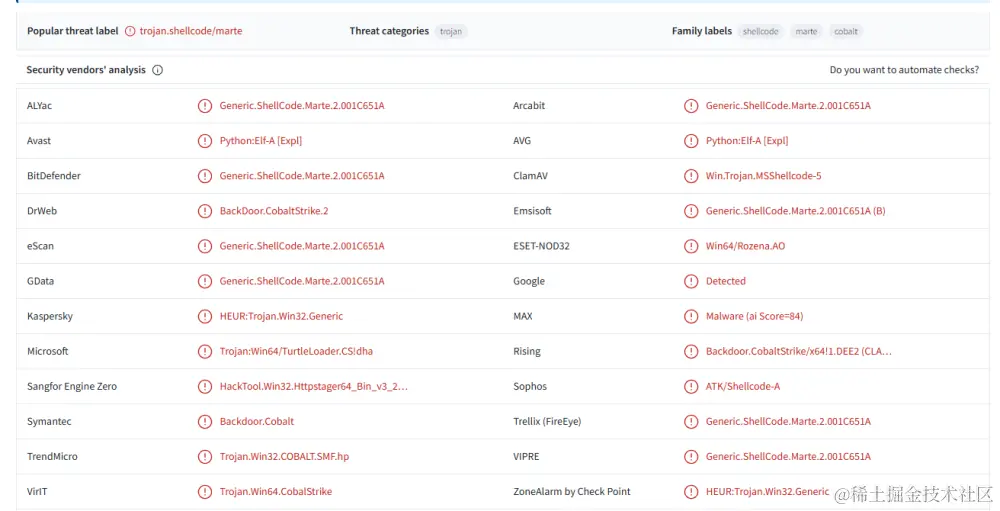Click BitDefender's detection warning icon
Viewport: 1000px width, 511px height.
point(205,176)
